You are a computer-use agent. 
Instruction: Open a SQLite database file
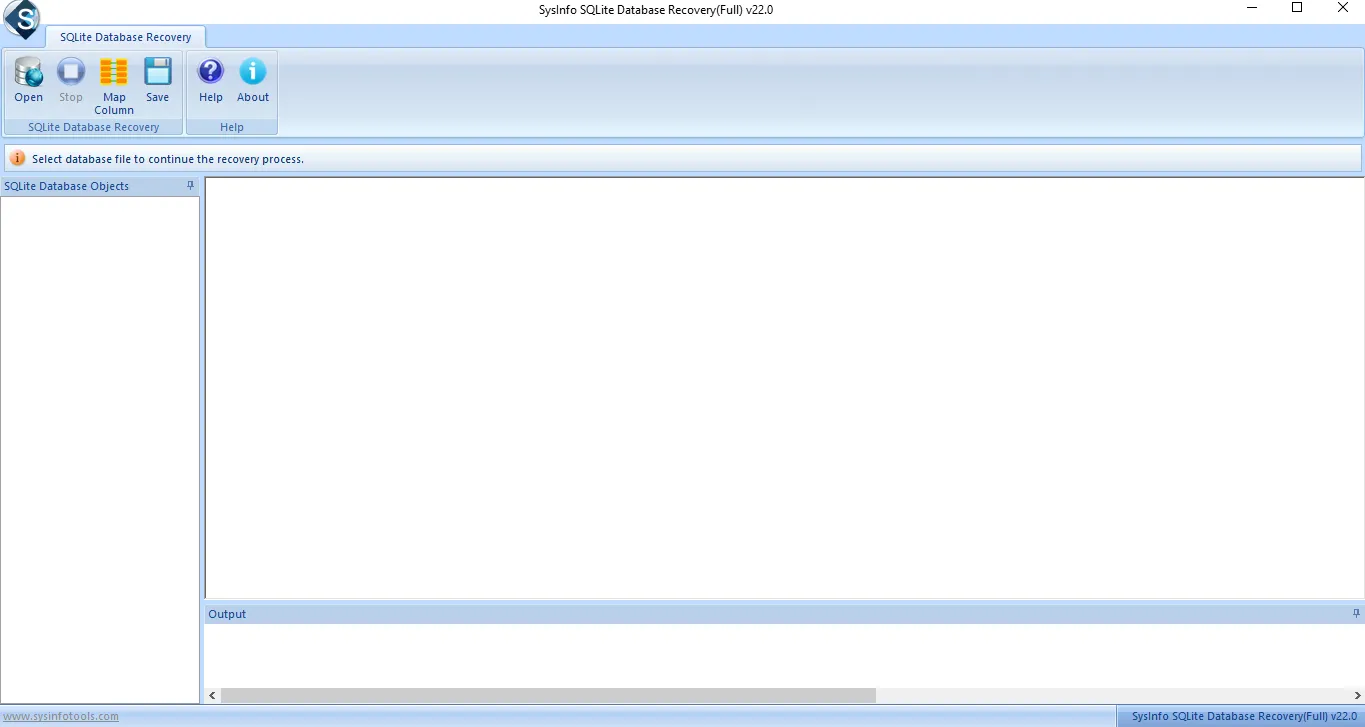click(27, 80)
